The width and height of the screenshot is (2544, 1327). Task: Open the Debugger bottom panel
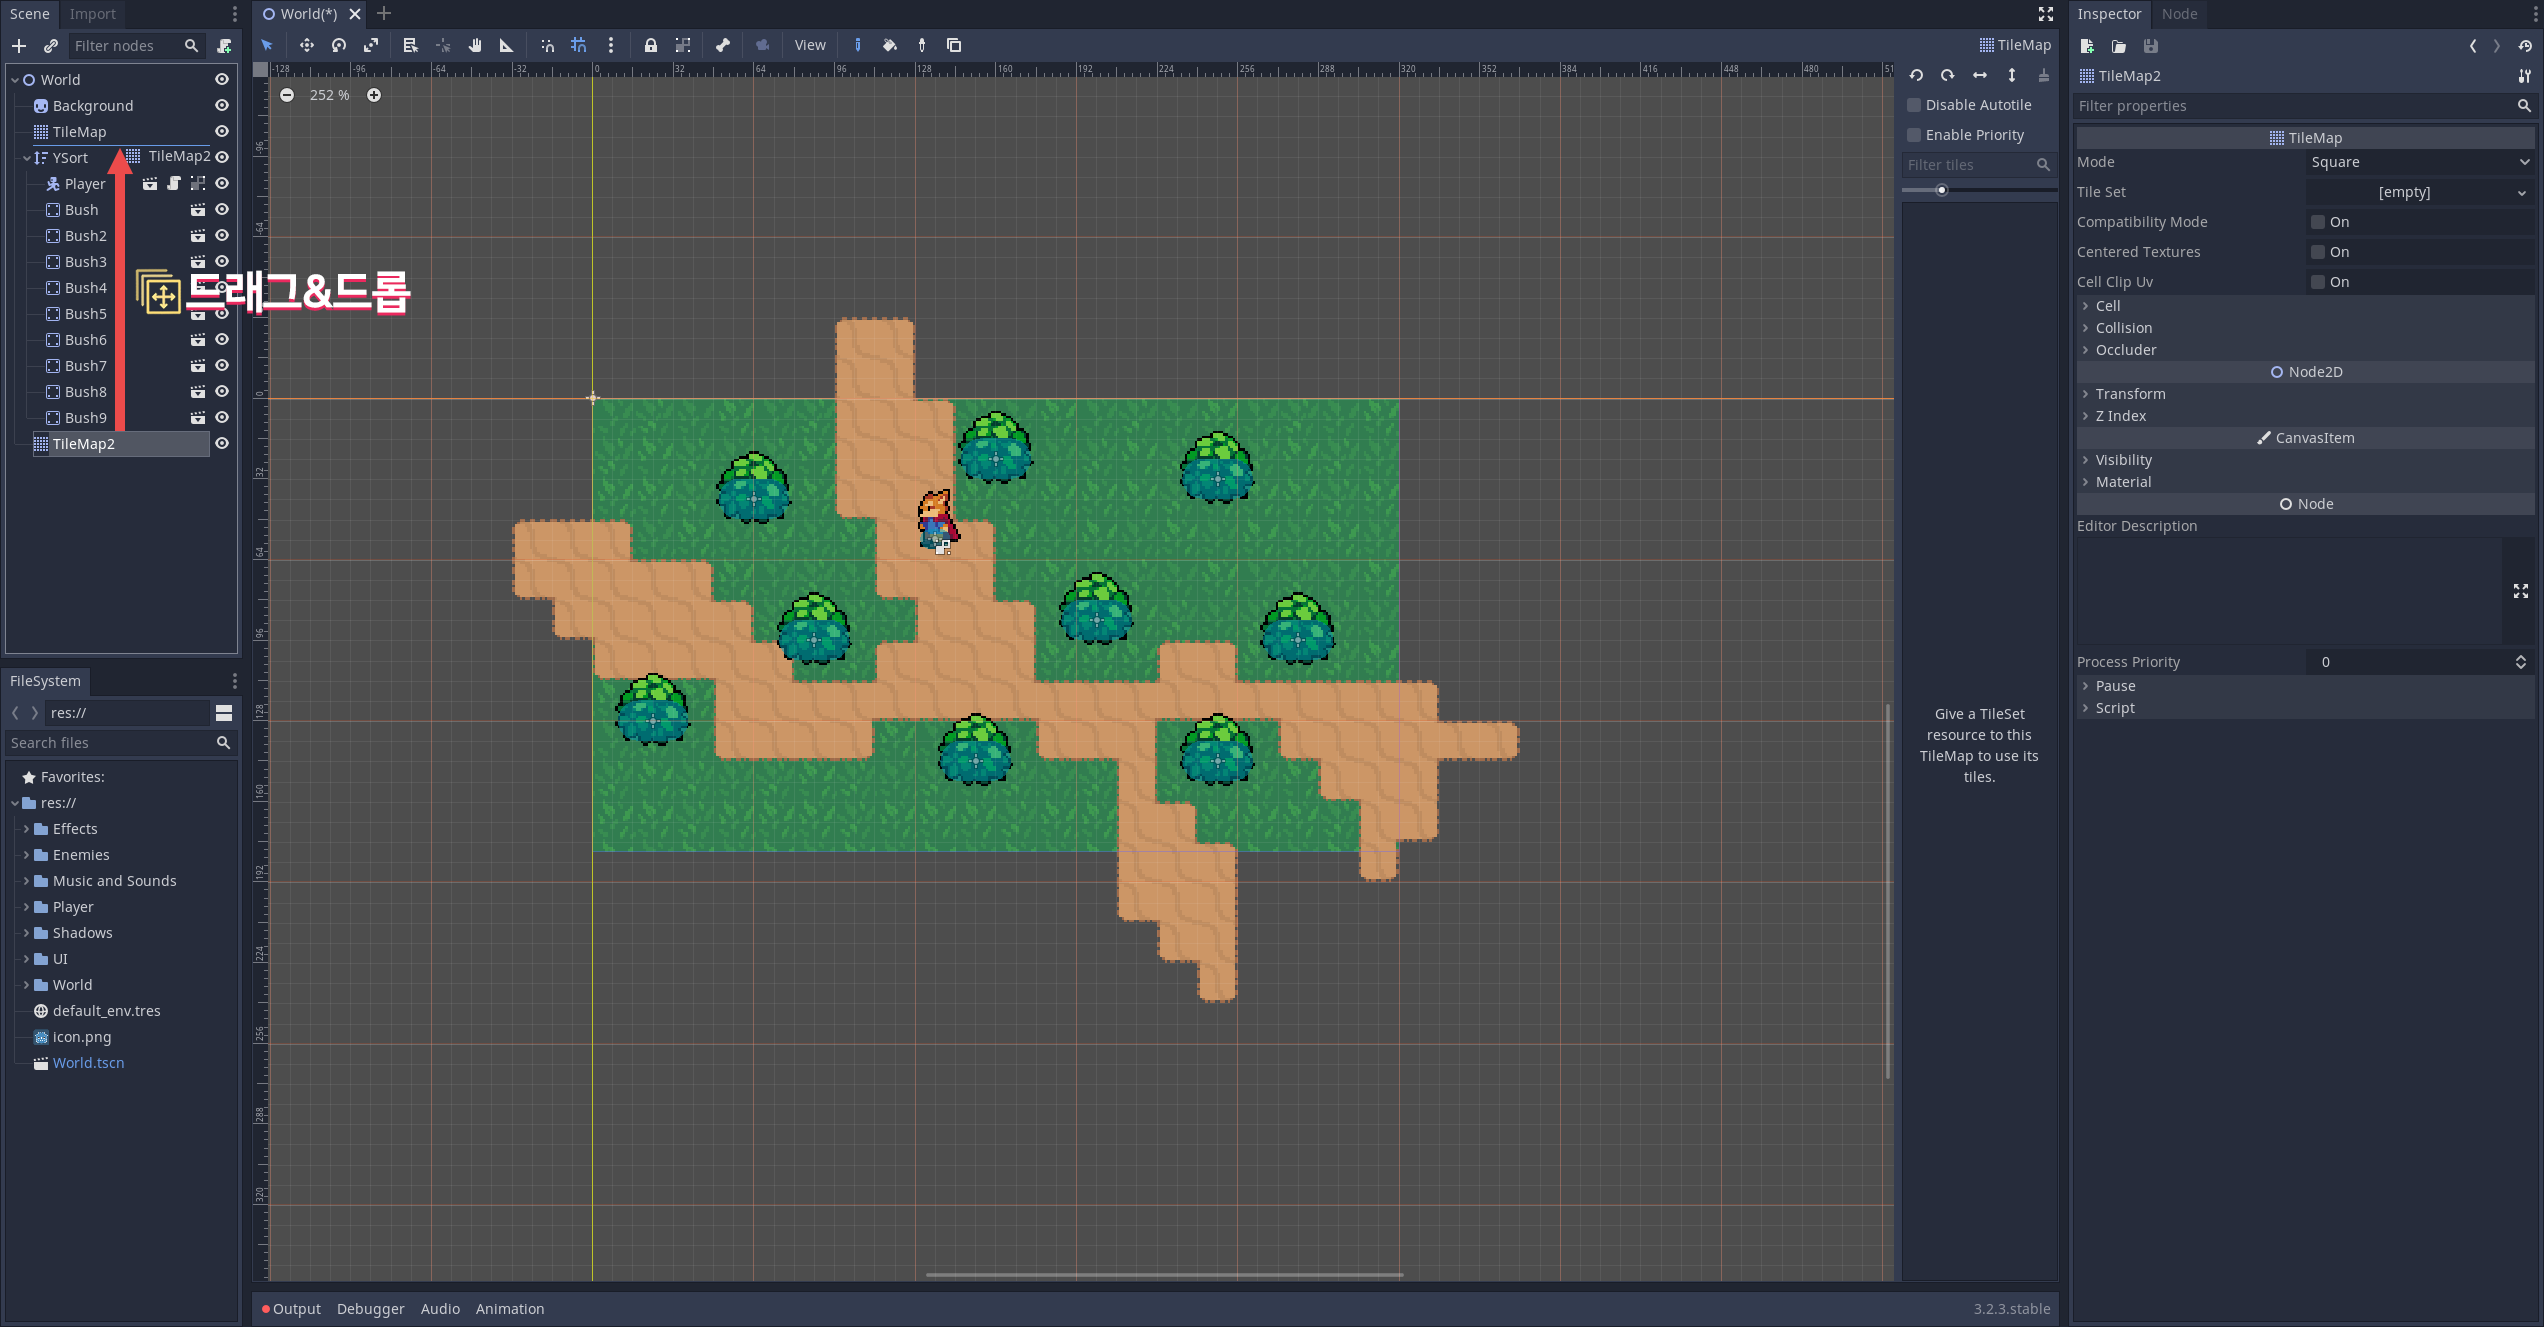tap(370, 1309)
